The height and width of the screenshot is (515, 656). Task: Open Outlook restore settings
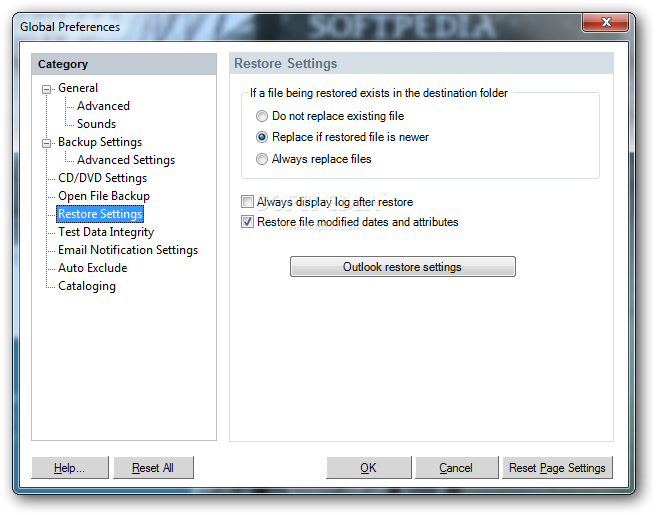(x=402, y=266)
